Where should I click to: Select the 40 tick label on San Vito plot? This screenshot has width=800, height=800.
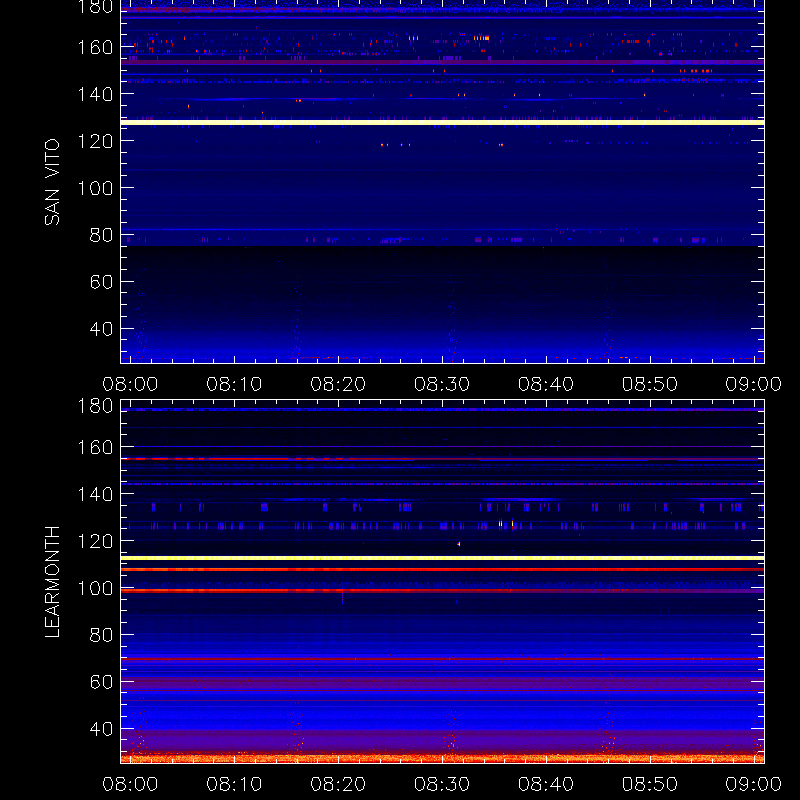coord(101,329)
